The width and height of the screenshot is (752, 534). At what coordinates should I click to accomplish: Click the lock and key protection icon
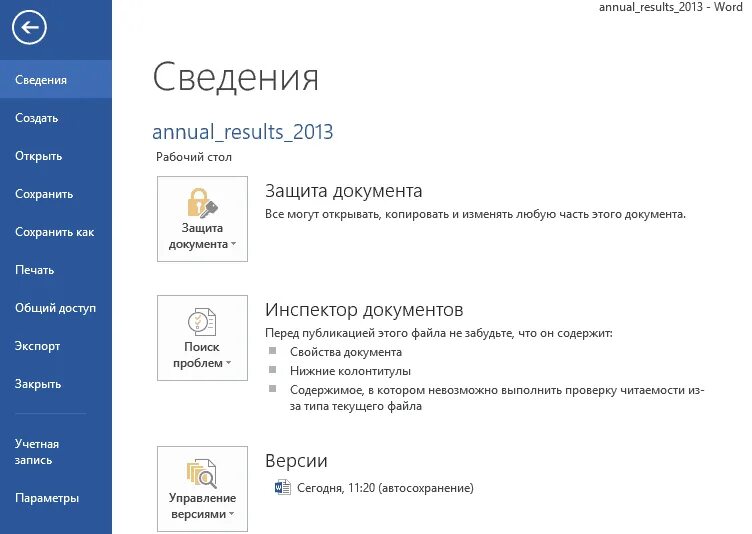(x=202, y=202)
